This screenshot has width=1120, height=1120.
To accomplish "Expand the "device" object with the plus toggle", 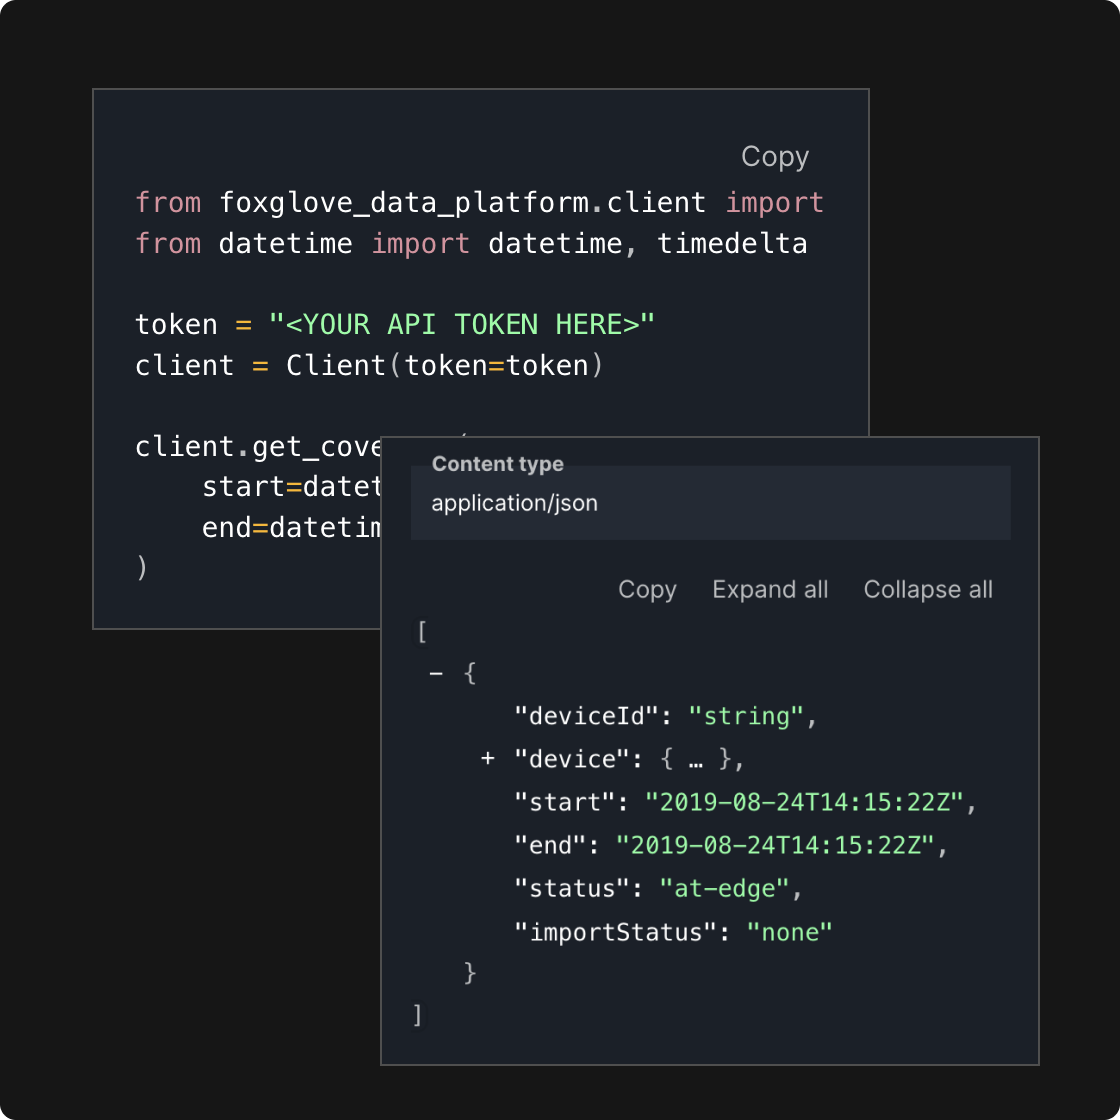I will [487, 759].
